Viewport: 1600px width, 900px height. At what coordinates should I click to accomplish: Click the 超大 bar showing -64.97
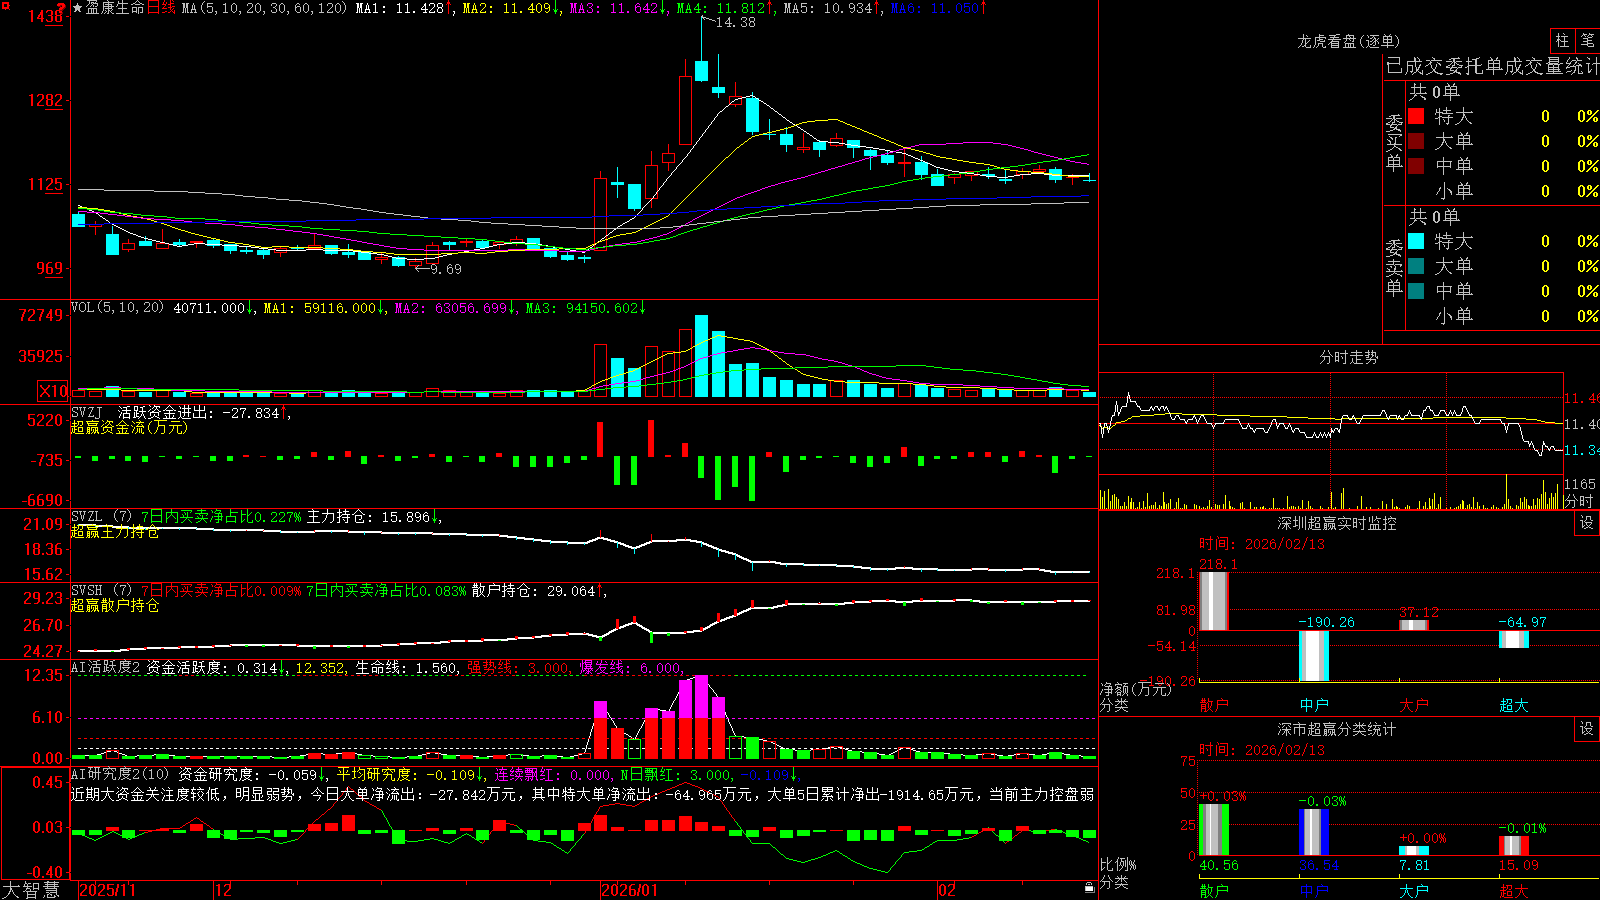(x=1514, y=639)
